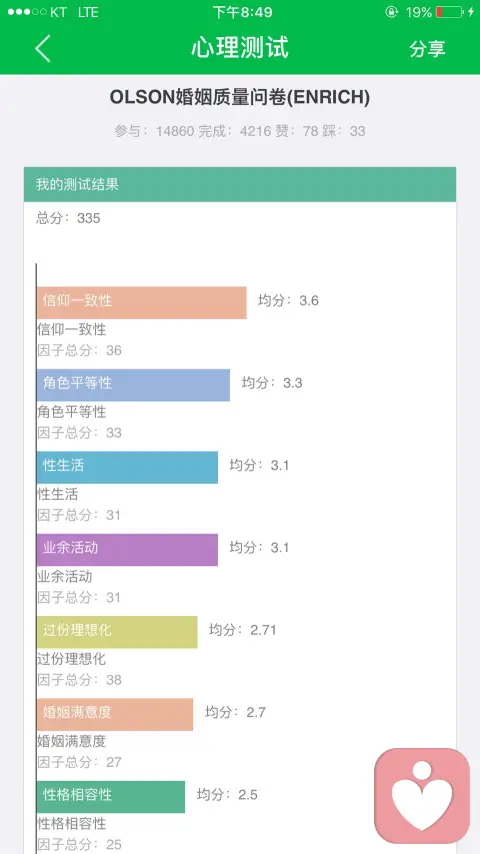480x854 pixels.
Task: Tap the 总分: 335 total score
Action: click(68, 218)
